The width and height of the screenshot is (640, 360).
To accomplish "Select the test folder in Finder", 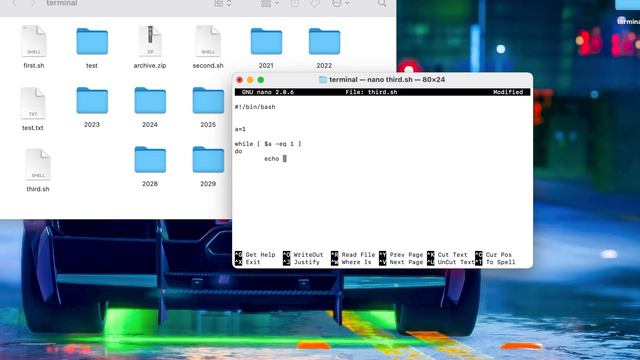I will click(x=92, y=41).
